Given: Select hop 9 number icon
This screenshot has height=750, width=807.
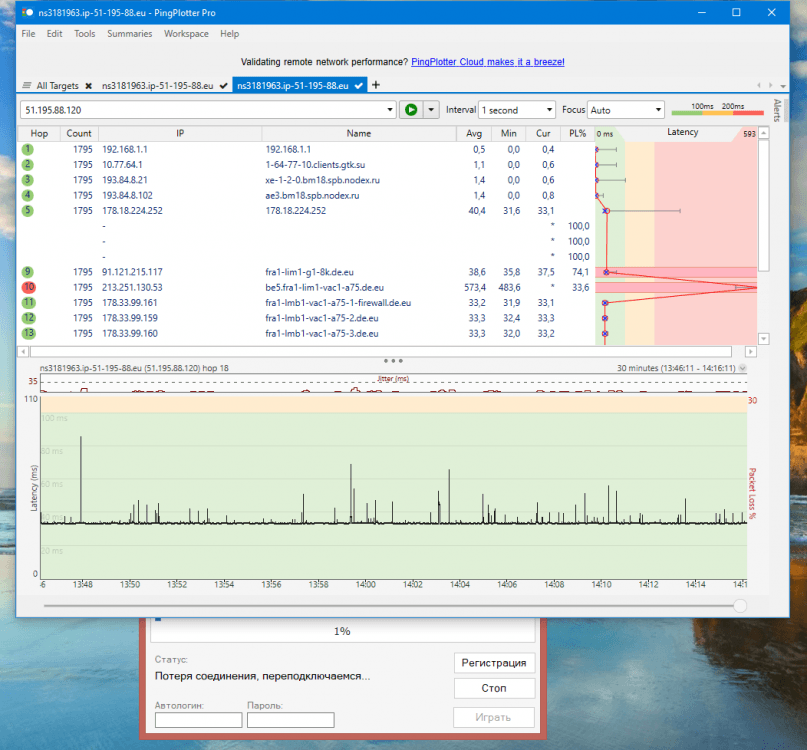Looking at the screenshot, I should point(28,272).
